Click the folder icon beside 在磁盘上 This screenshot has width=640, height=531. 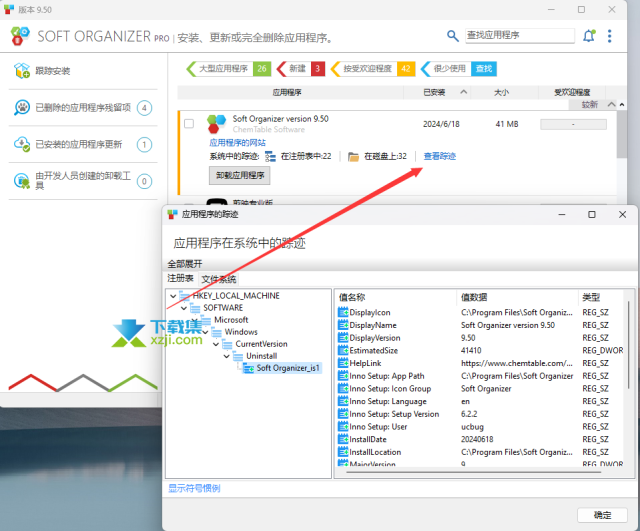pos(353,156)
